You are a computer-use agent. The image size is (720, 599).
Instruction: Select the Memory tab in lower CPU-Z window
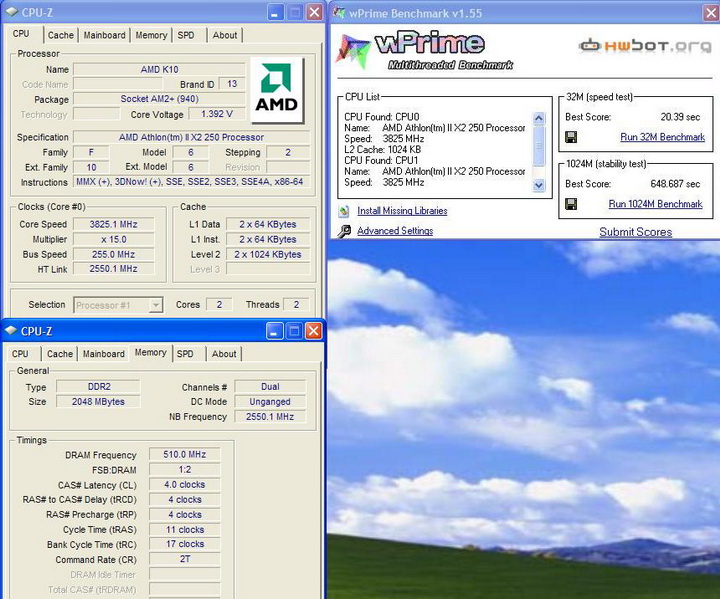(151, 353)
